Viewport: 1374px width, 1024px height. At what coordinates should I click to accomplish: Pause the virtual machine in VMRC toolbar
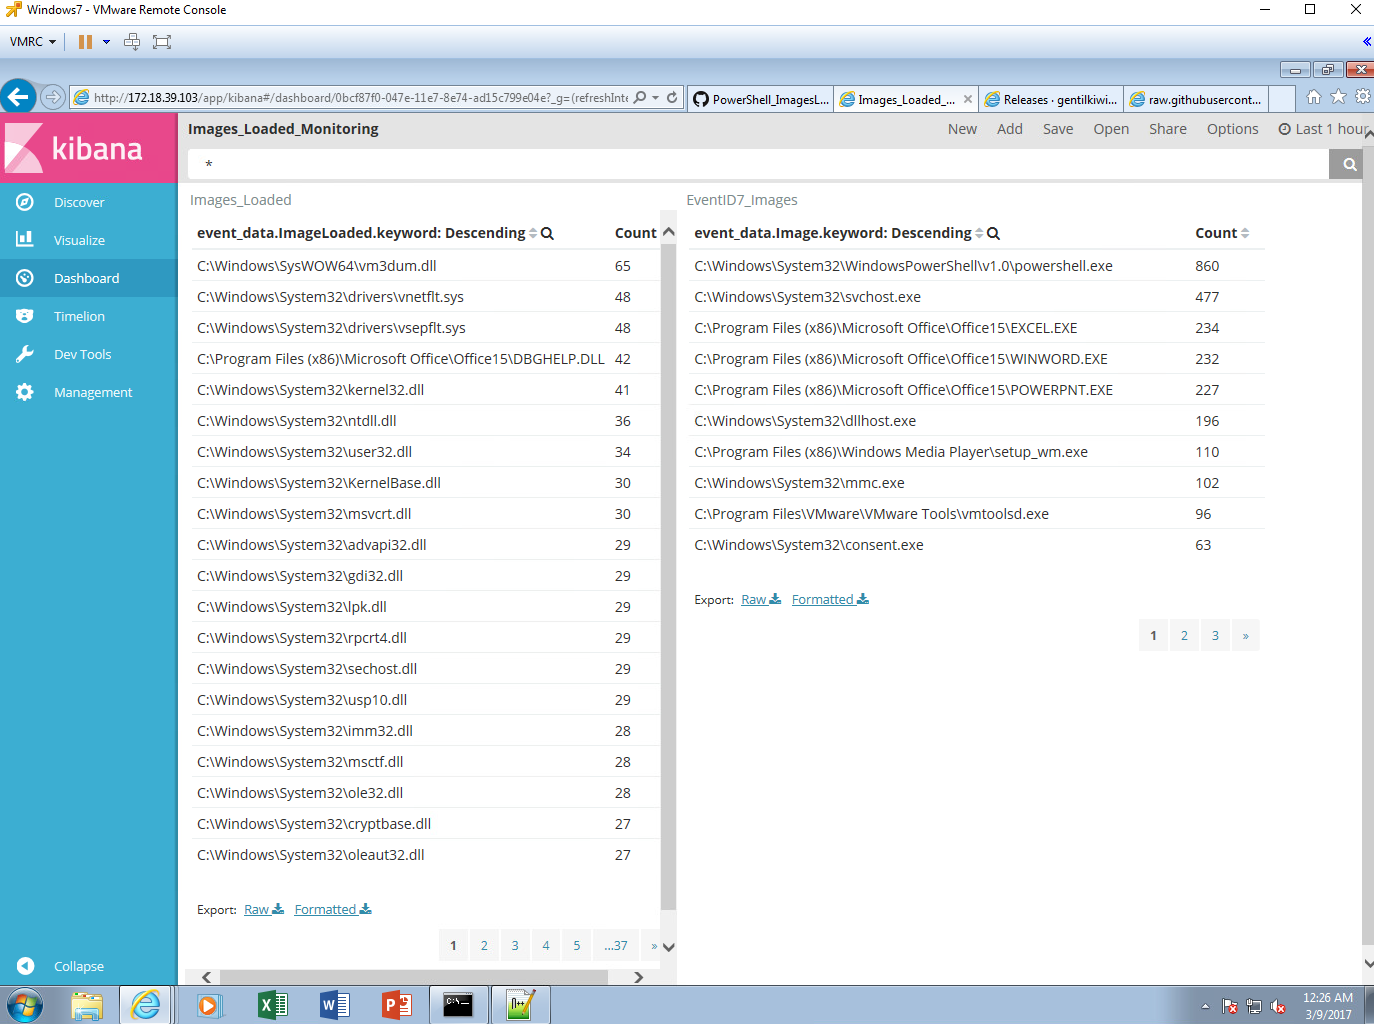tap(85, 42)
